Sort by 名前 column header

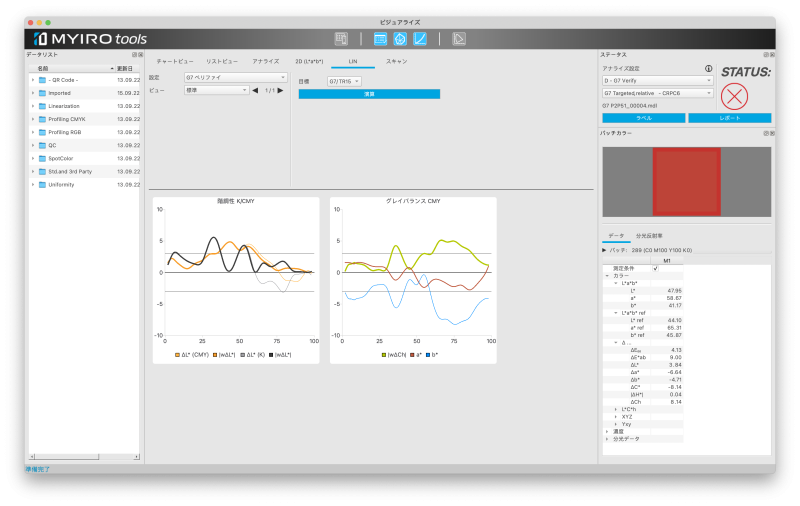pos(72,68)
